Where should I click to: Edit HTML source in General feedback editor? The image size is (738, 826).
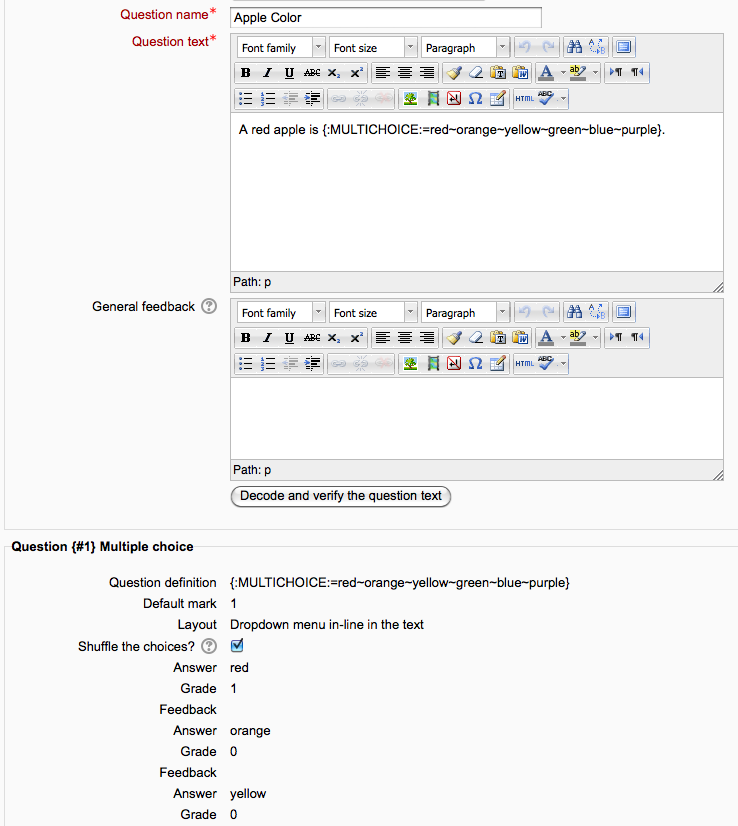click(x=525, y=363)
